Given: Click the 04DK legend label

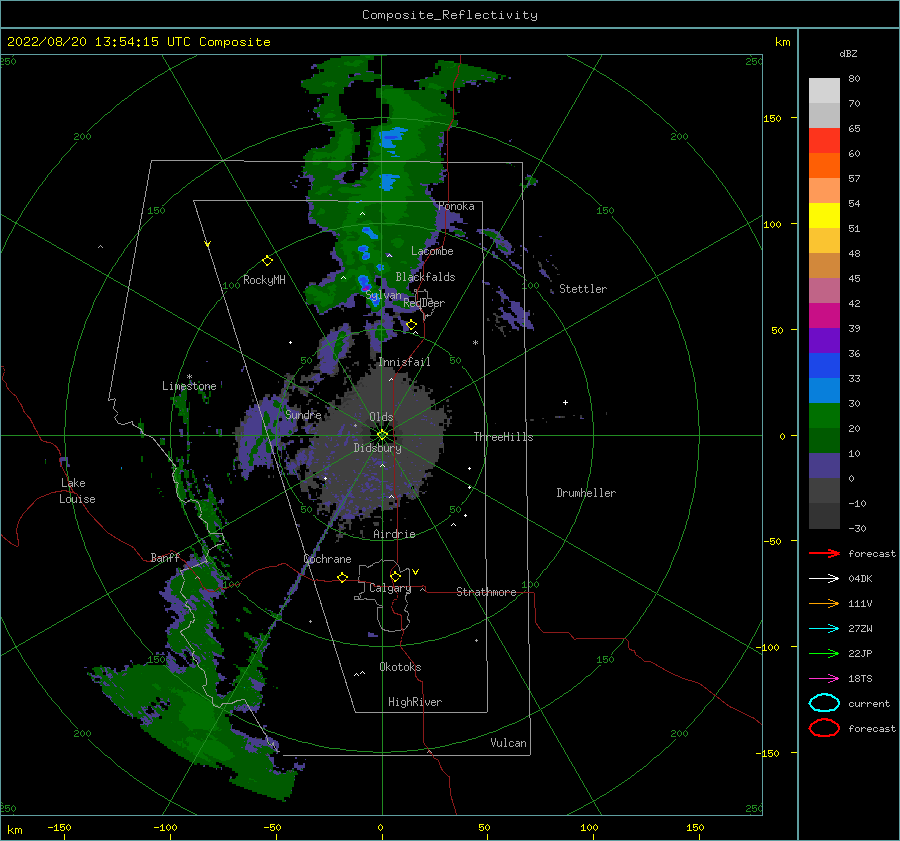Looking at the screenshot, I should point(860,579).
